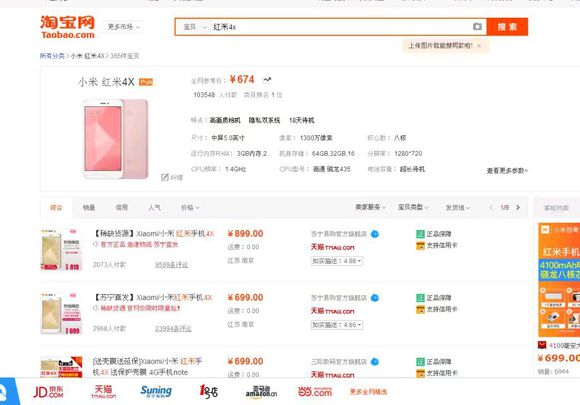Select the 信用 sort tab
580x405 pixels.
click(121, 207)
